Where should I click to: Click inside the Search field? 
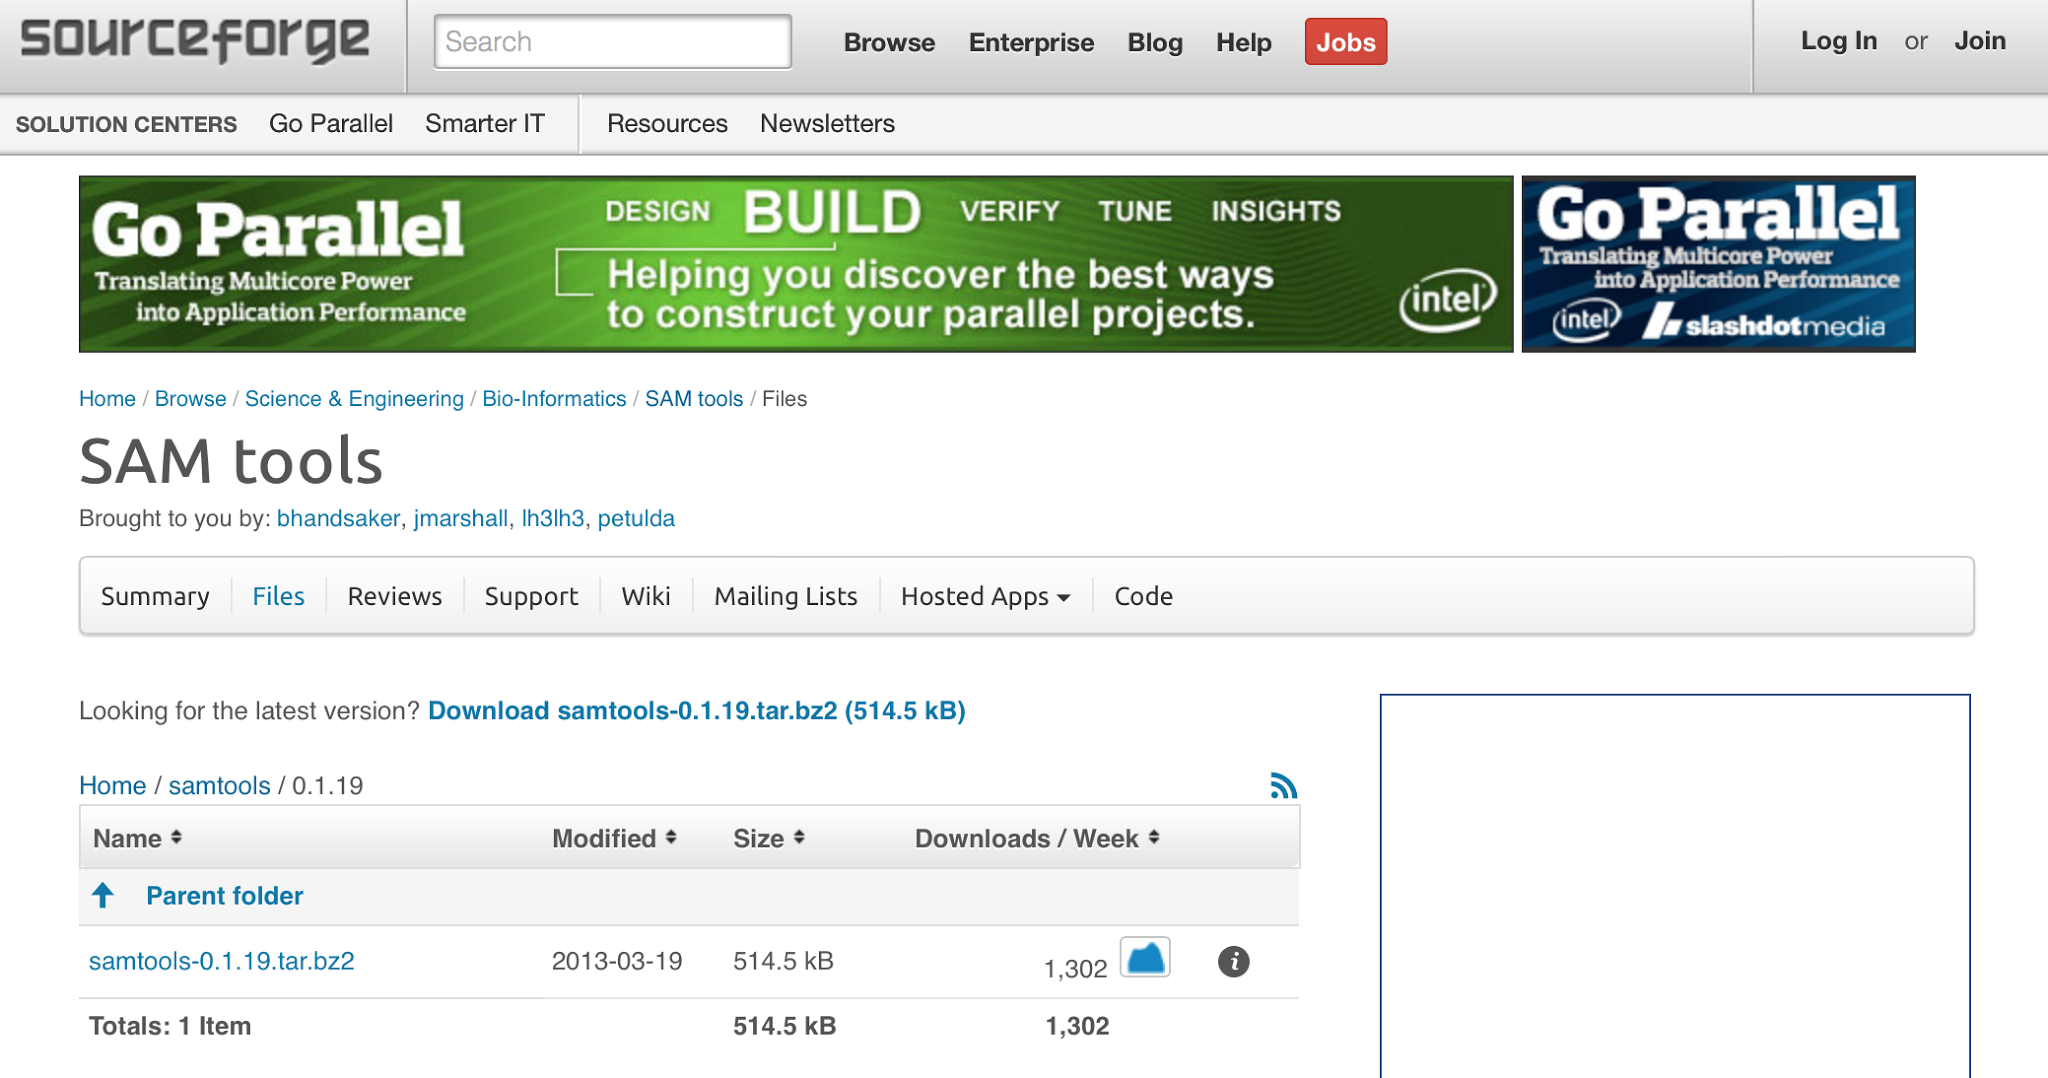(x=611, y=41)
